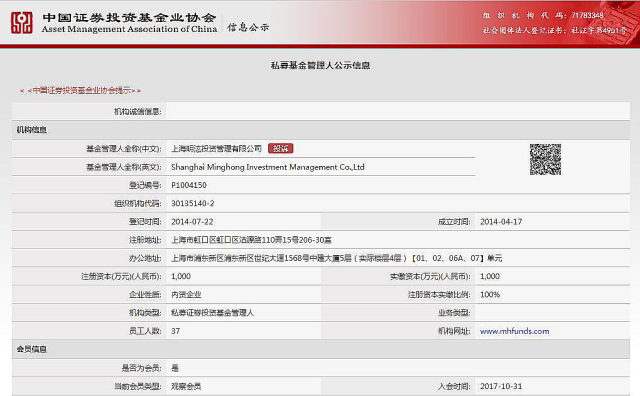Click the red AMAC logo icon
Viewport: 640px width, 396px height.
tap(22, 22)
